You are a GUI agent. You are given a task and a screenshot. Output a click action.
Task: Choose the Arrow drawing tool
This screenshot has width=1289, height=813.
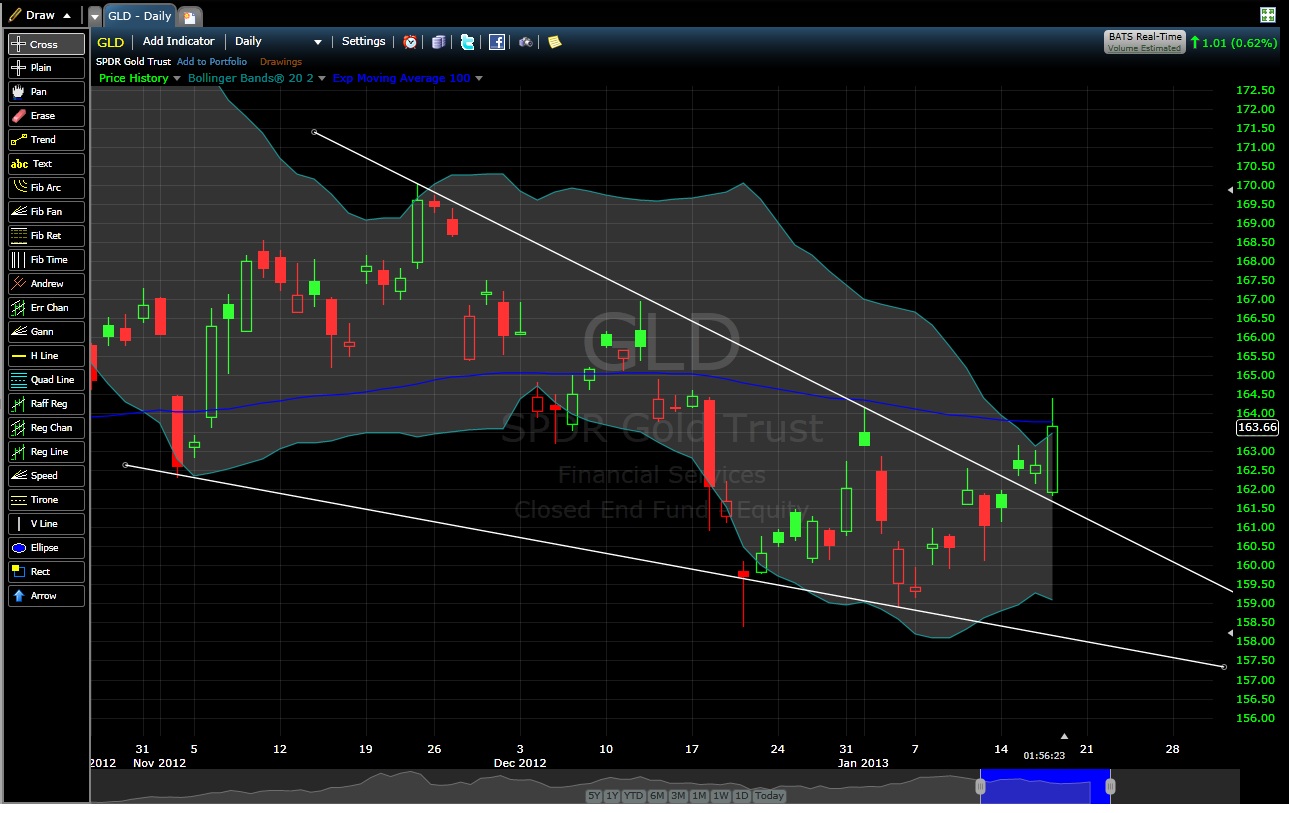[46, 596]
